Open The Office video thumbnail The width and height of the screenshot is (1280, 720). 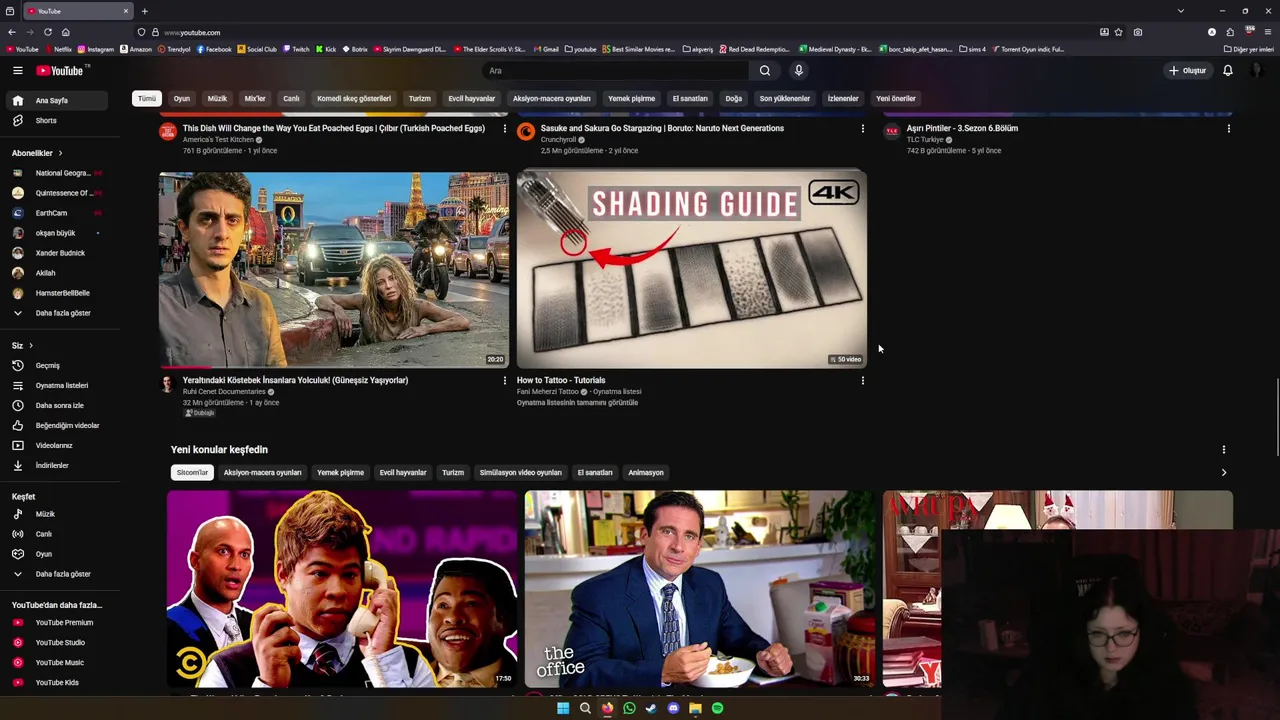(x=700, y=588)
